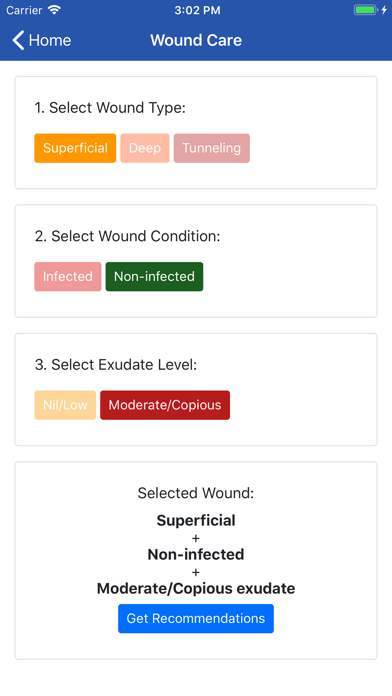The height and width of the screenshot is (696, 392).
Task: Tap the Selected Wound summary label
Action: [x=196, y=493]
